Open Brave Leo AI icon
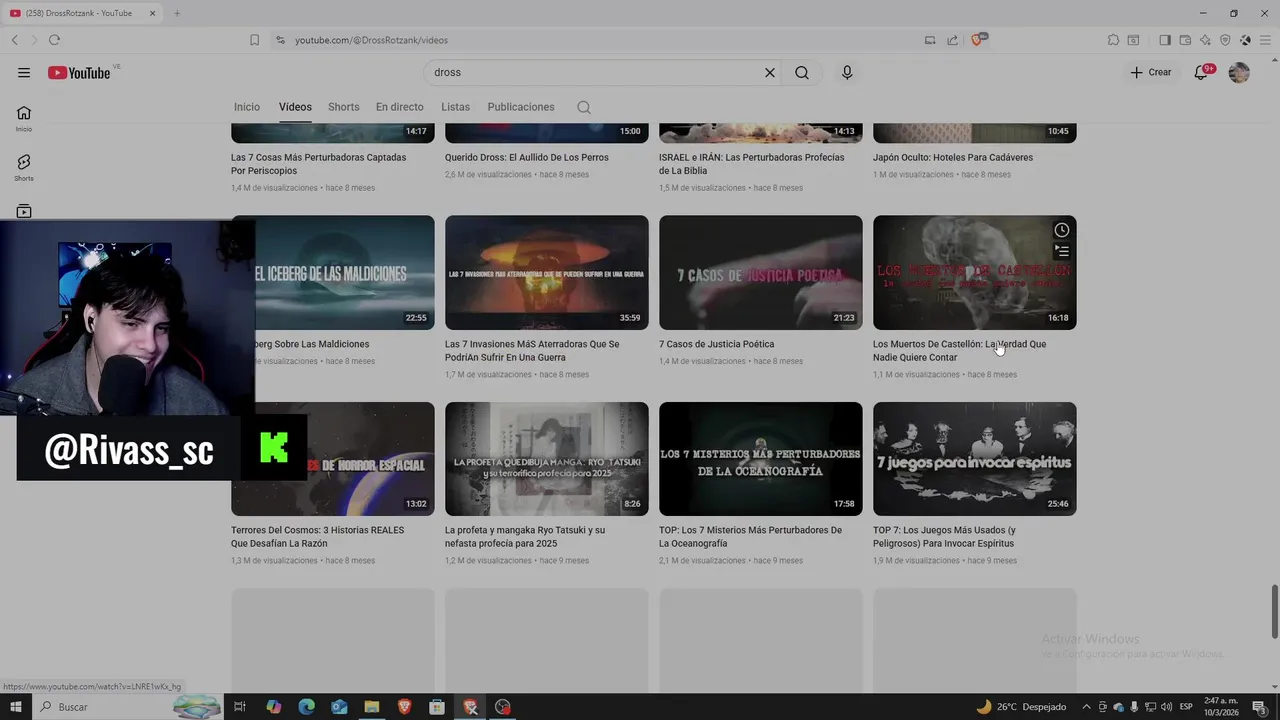The image size is (1280, 720). (1205, 40)
